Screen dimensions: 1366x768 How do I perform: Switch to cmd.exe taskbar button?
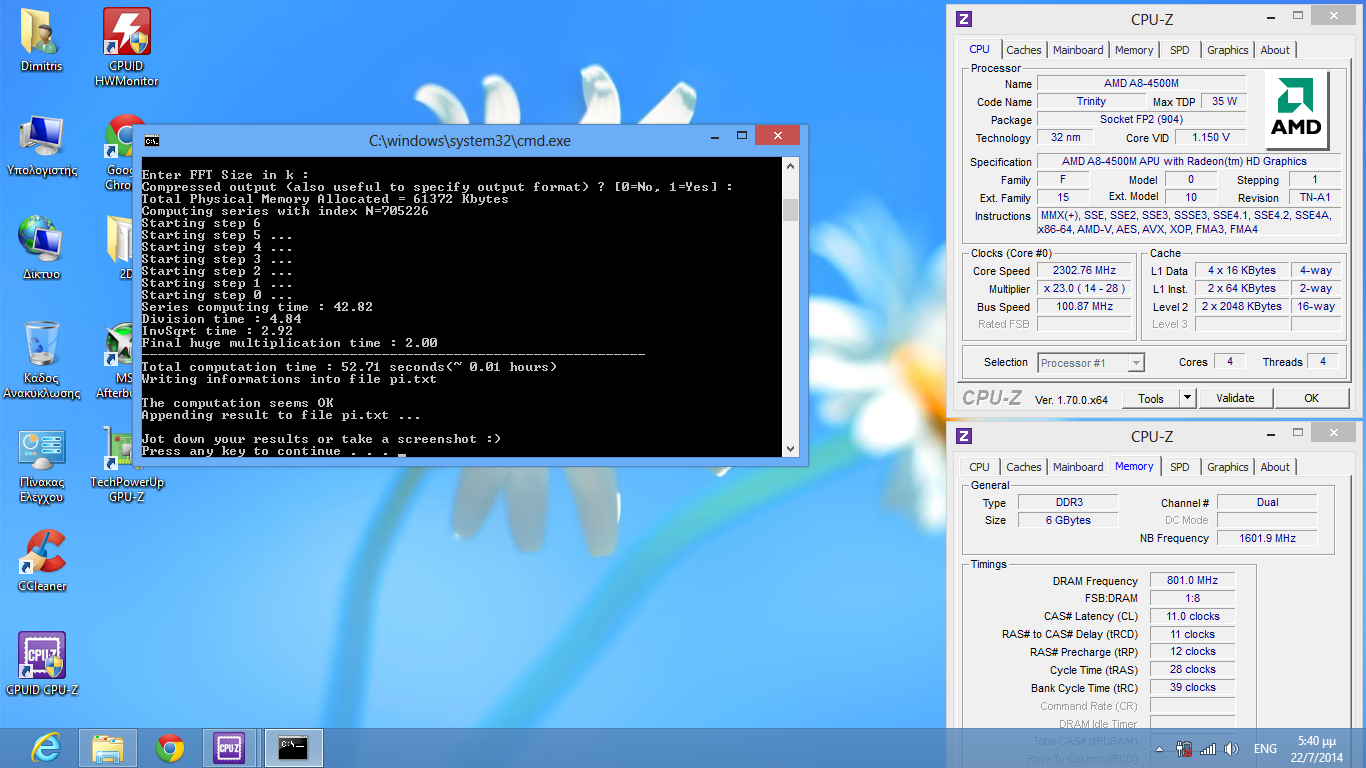(x=293, y=747)
